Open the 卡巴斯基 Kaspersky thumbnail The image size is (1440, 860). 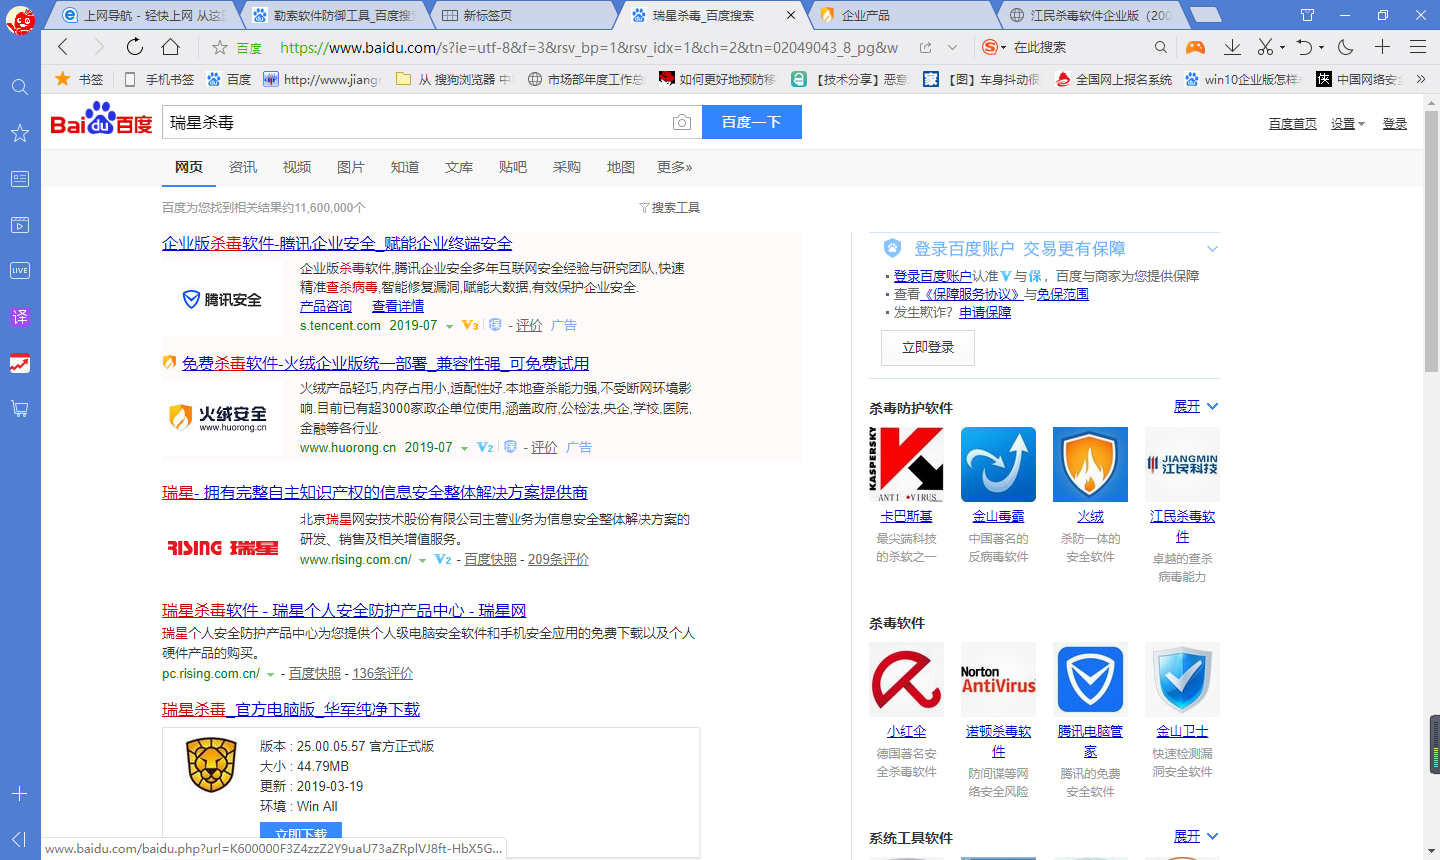pos(906,465)
